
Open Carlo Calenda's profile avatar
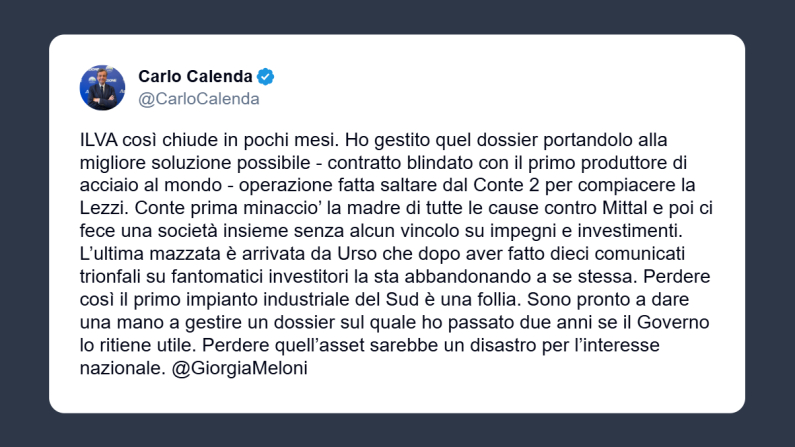pyautogui.click(x=103, y=88)
